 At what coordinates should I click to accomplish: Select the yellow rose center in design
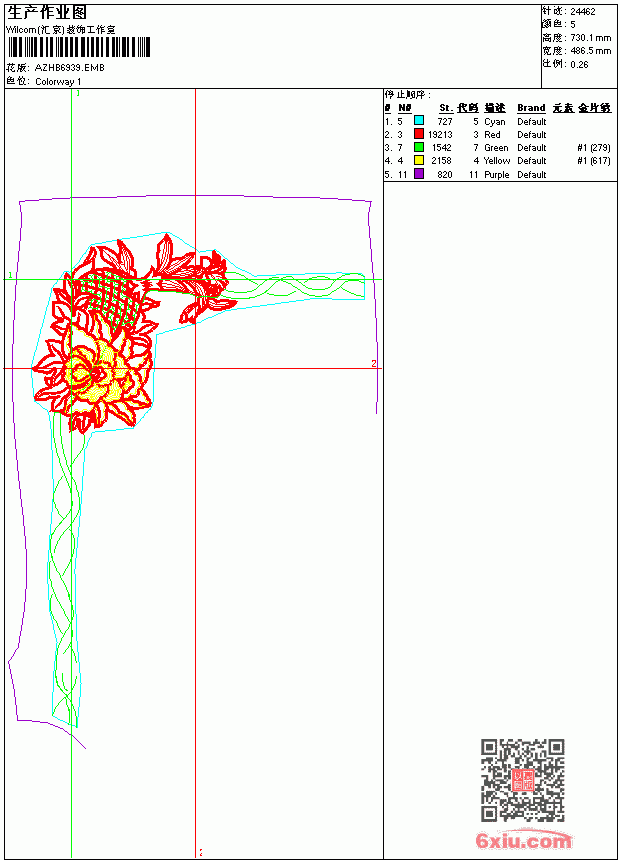click(97, 375)
